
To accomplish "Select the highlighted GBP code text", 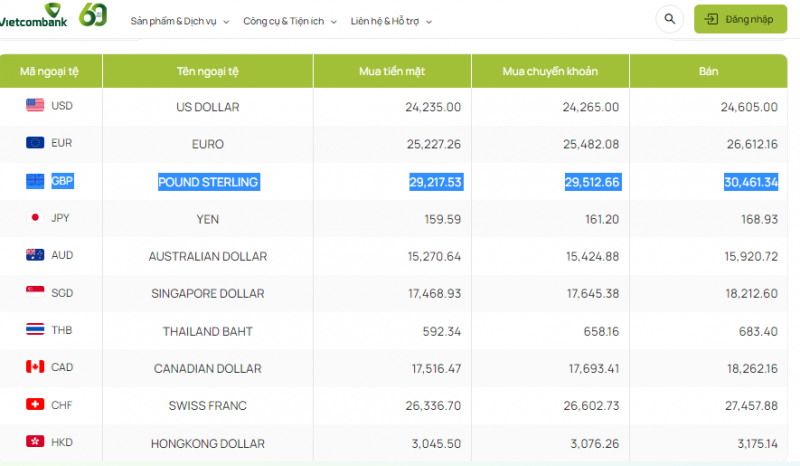I will coord(62,181).
